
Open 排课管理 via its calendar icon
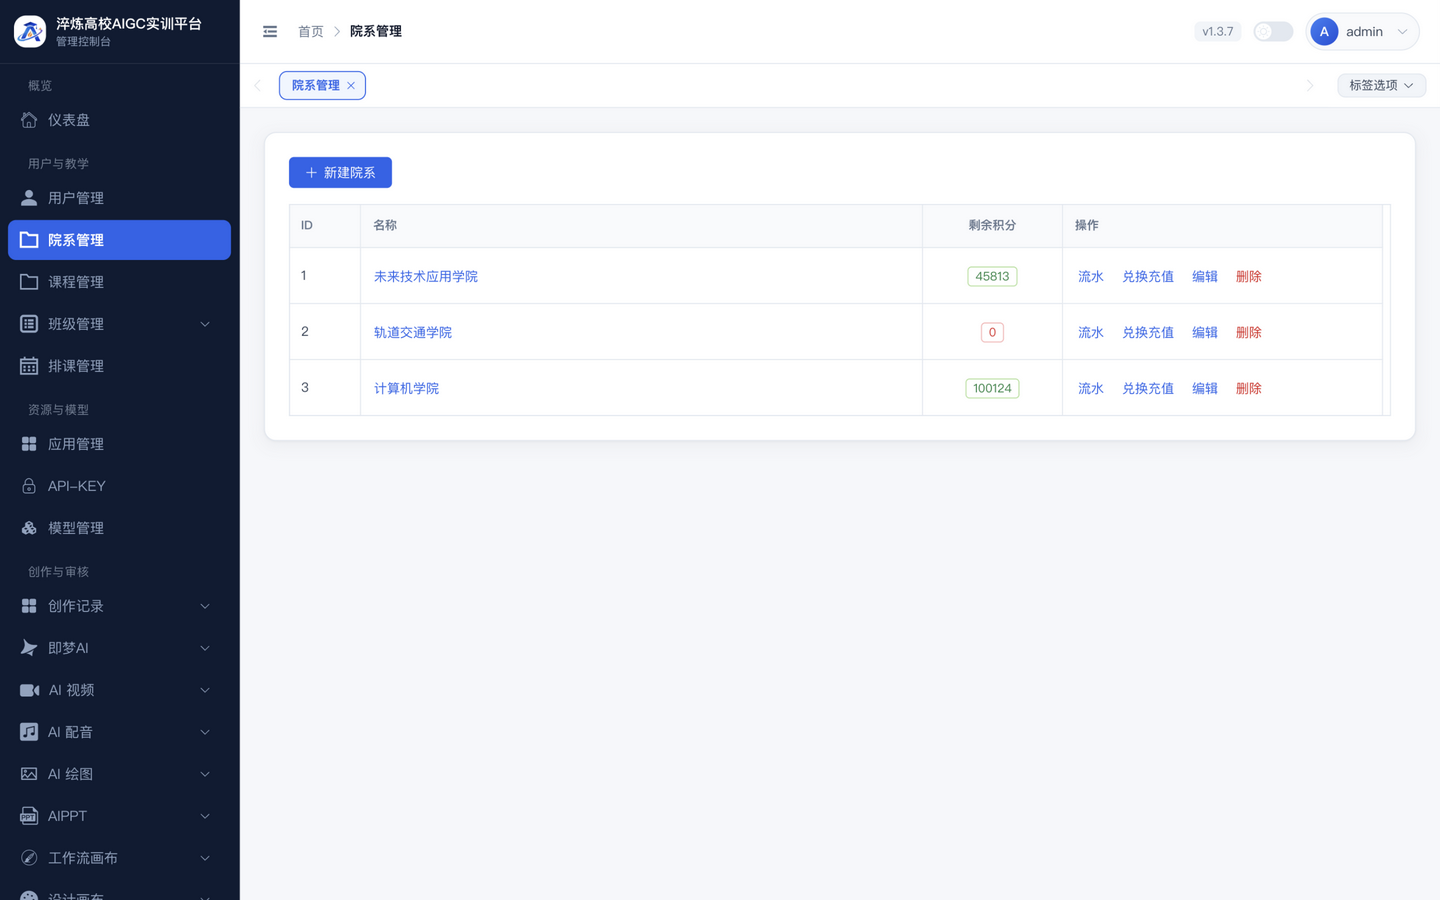tap(29, 366)
